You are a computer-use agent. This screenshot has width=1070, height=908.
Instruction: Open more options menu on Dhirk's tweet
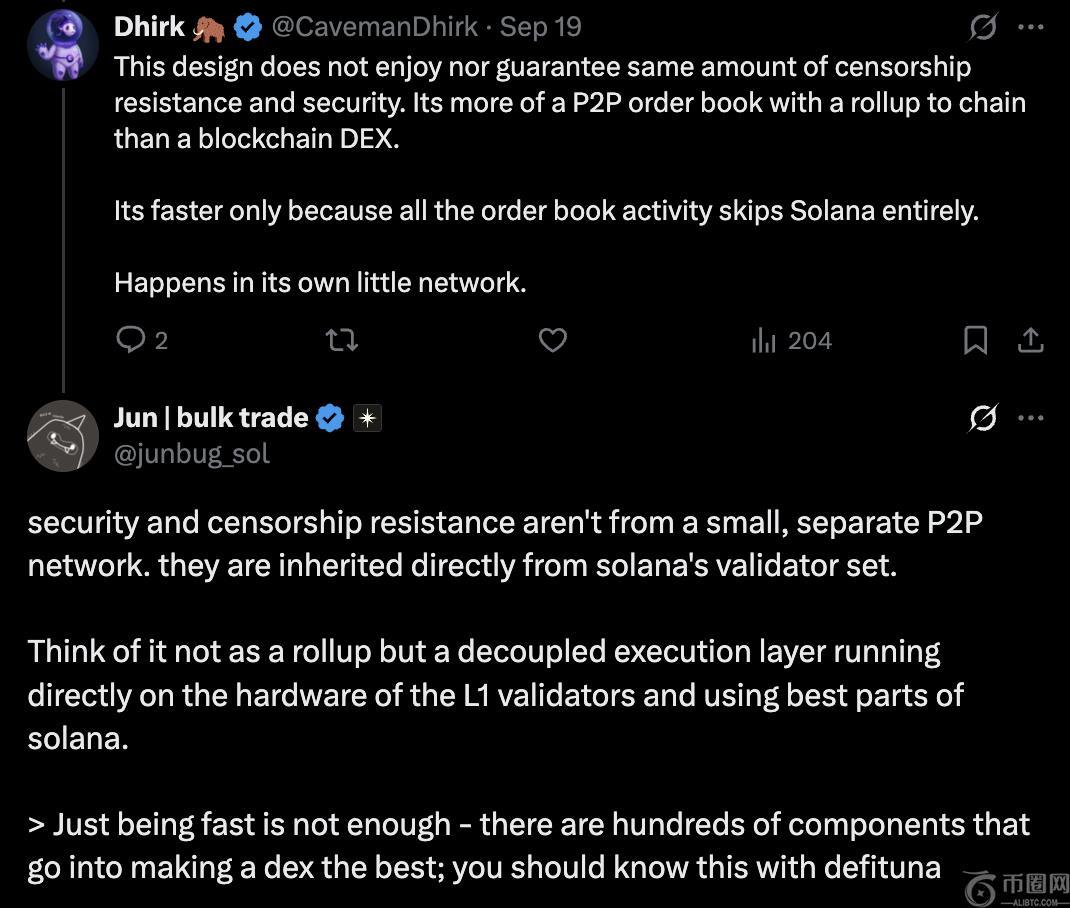(1030, 27)
